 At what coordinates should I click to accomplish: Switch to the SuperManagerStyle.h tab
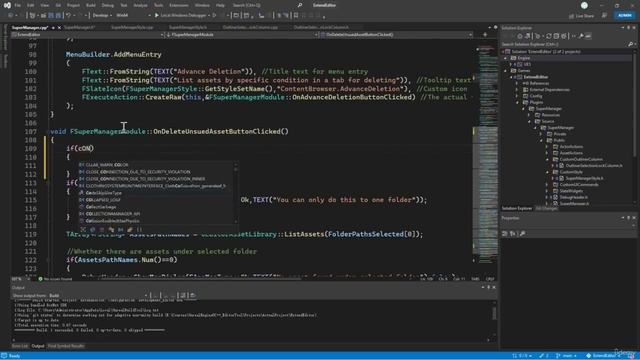[x=188, y=27]
